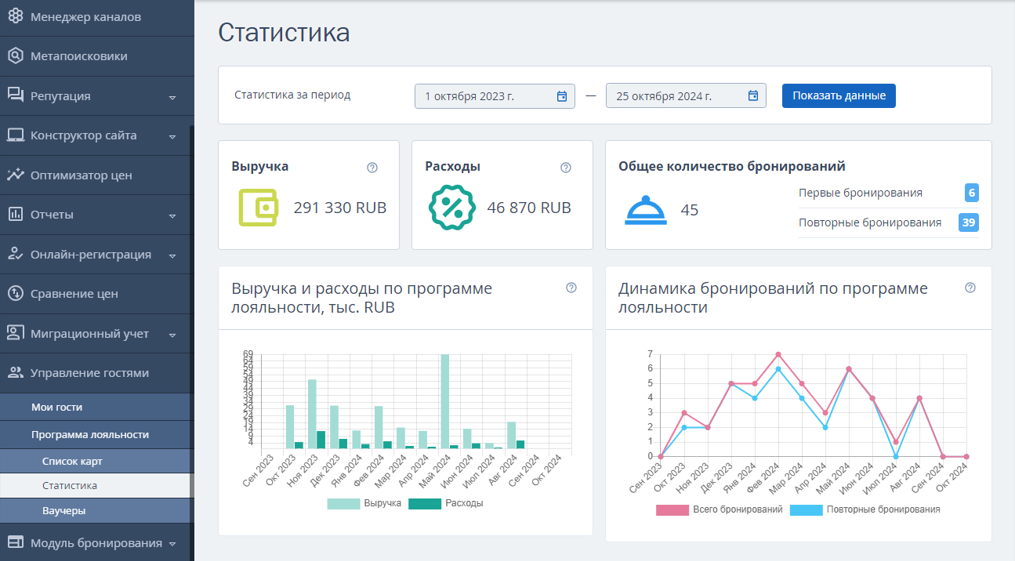This screenshot has width=1015, height=561.
Task: Click the first bookings count badge 6
Action: coord(971,193)
